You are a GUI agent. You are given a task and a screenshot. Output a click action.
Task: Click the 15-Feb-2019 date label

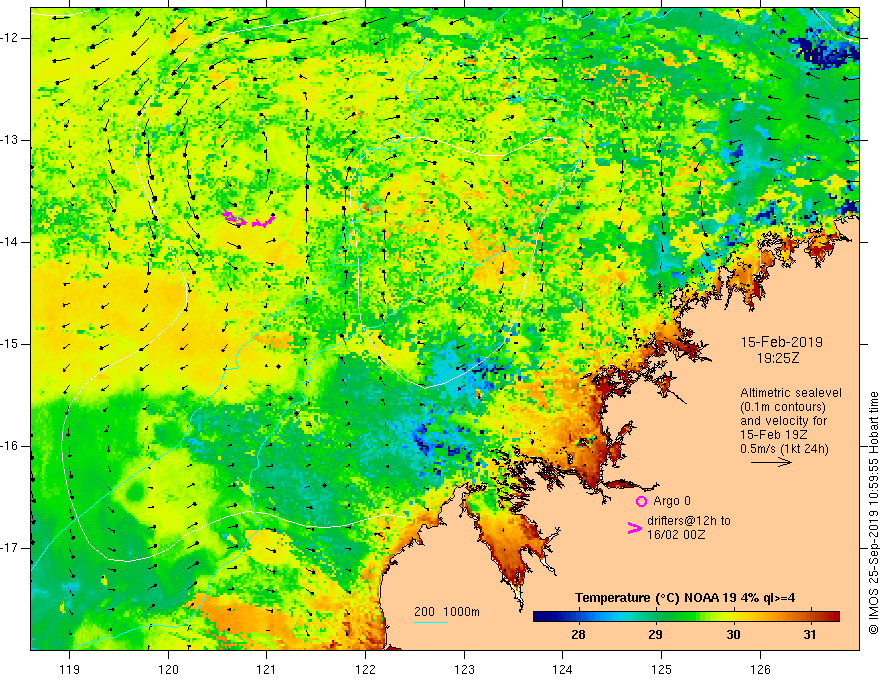(x=781, y=342)
